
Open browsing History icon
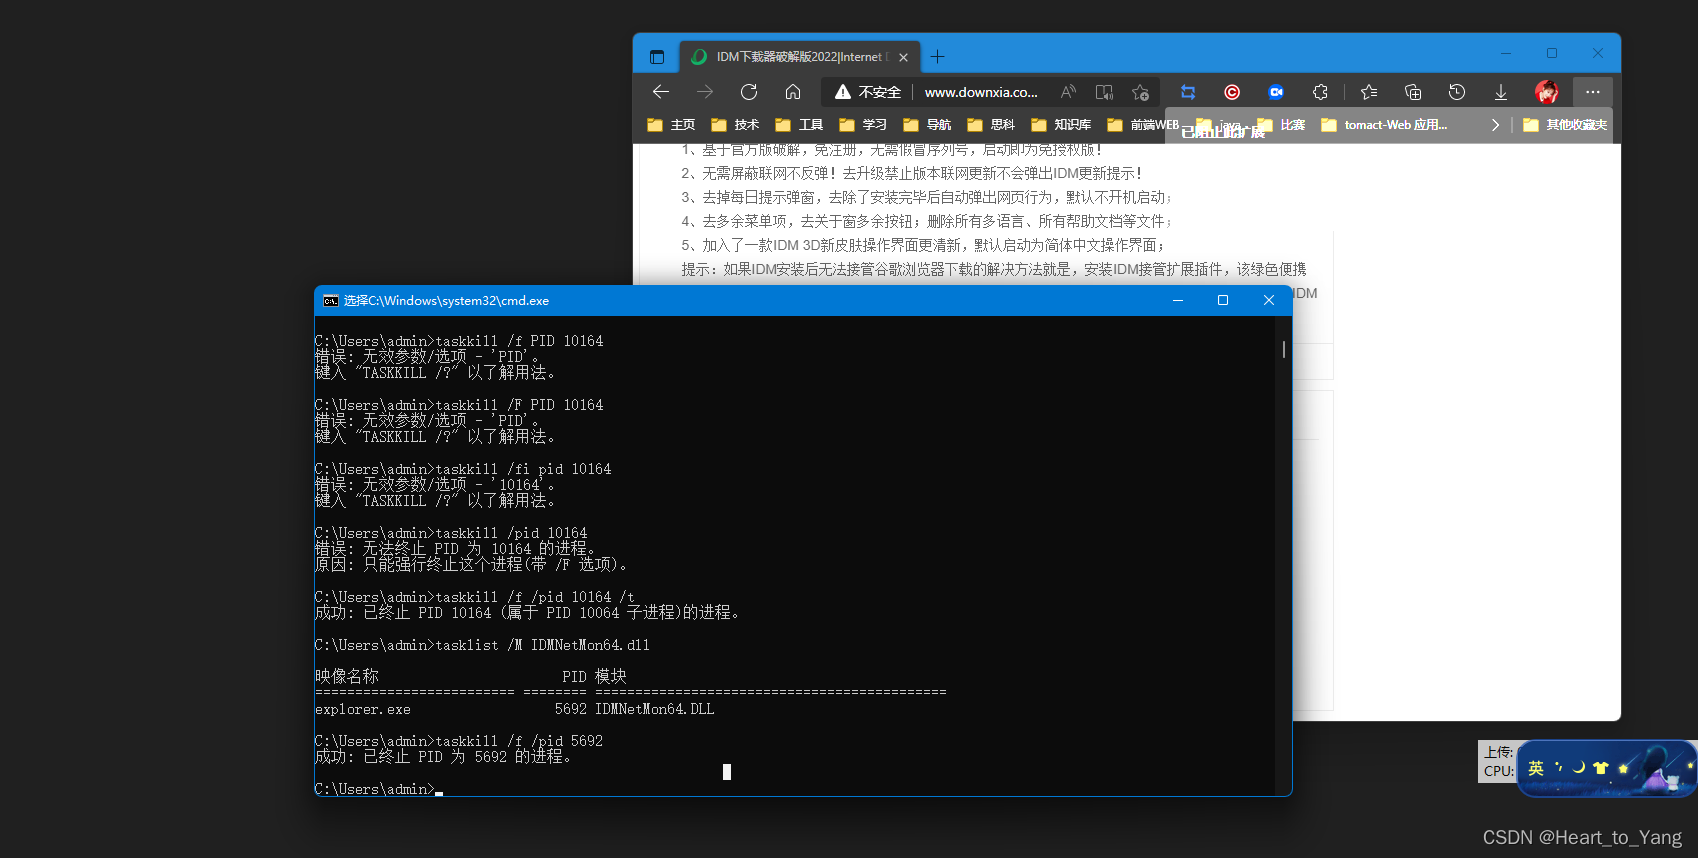pos(1457,92)
